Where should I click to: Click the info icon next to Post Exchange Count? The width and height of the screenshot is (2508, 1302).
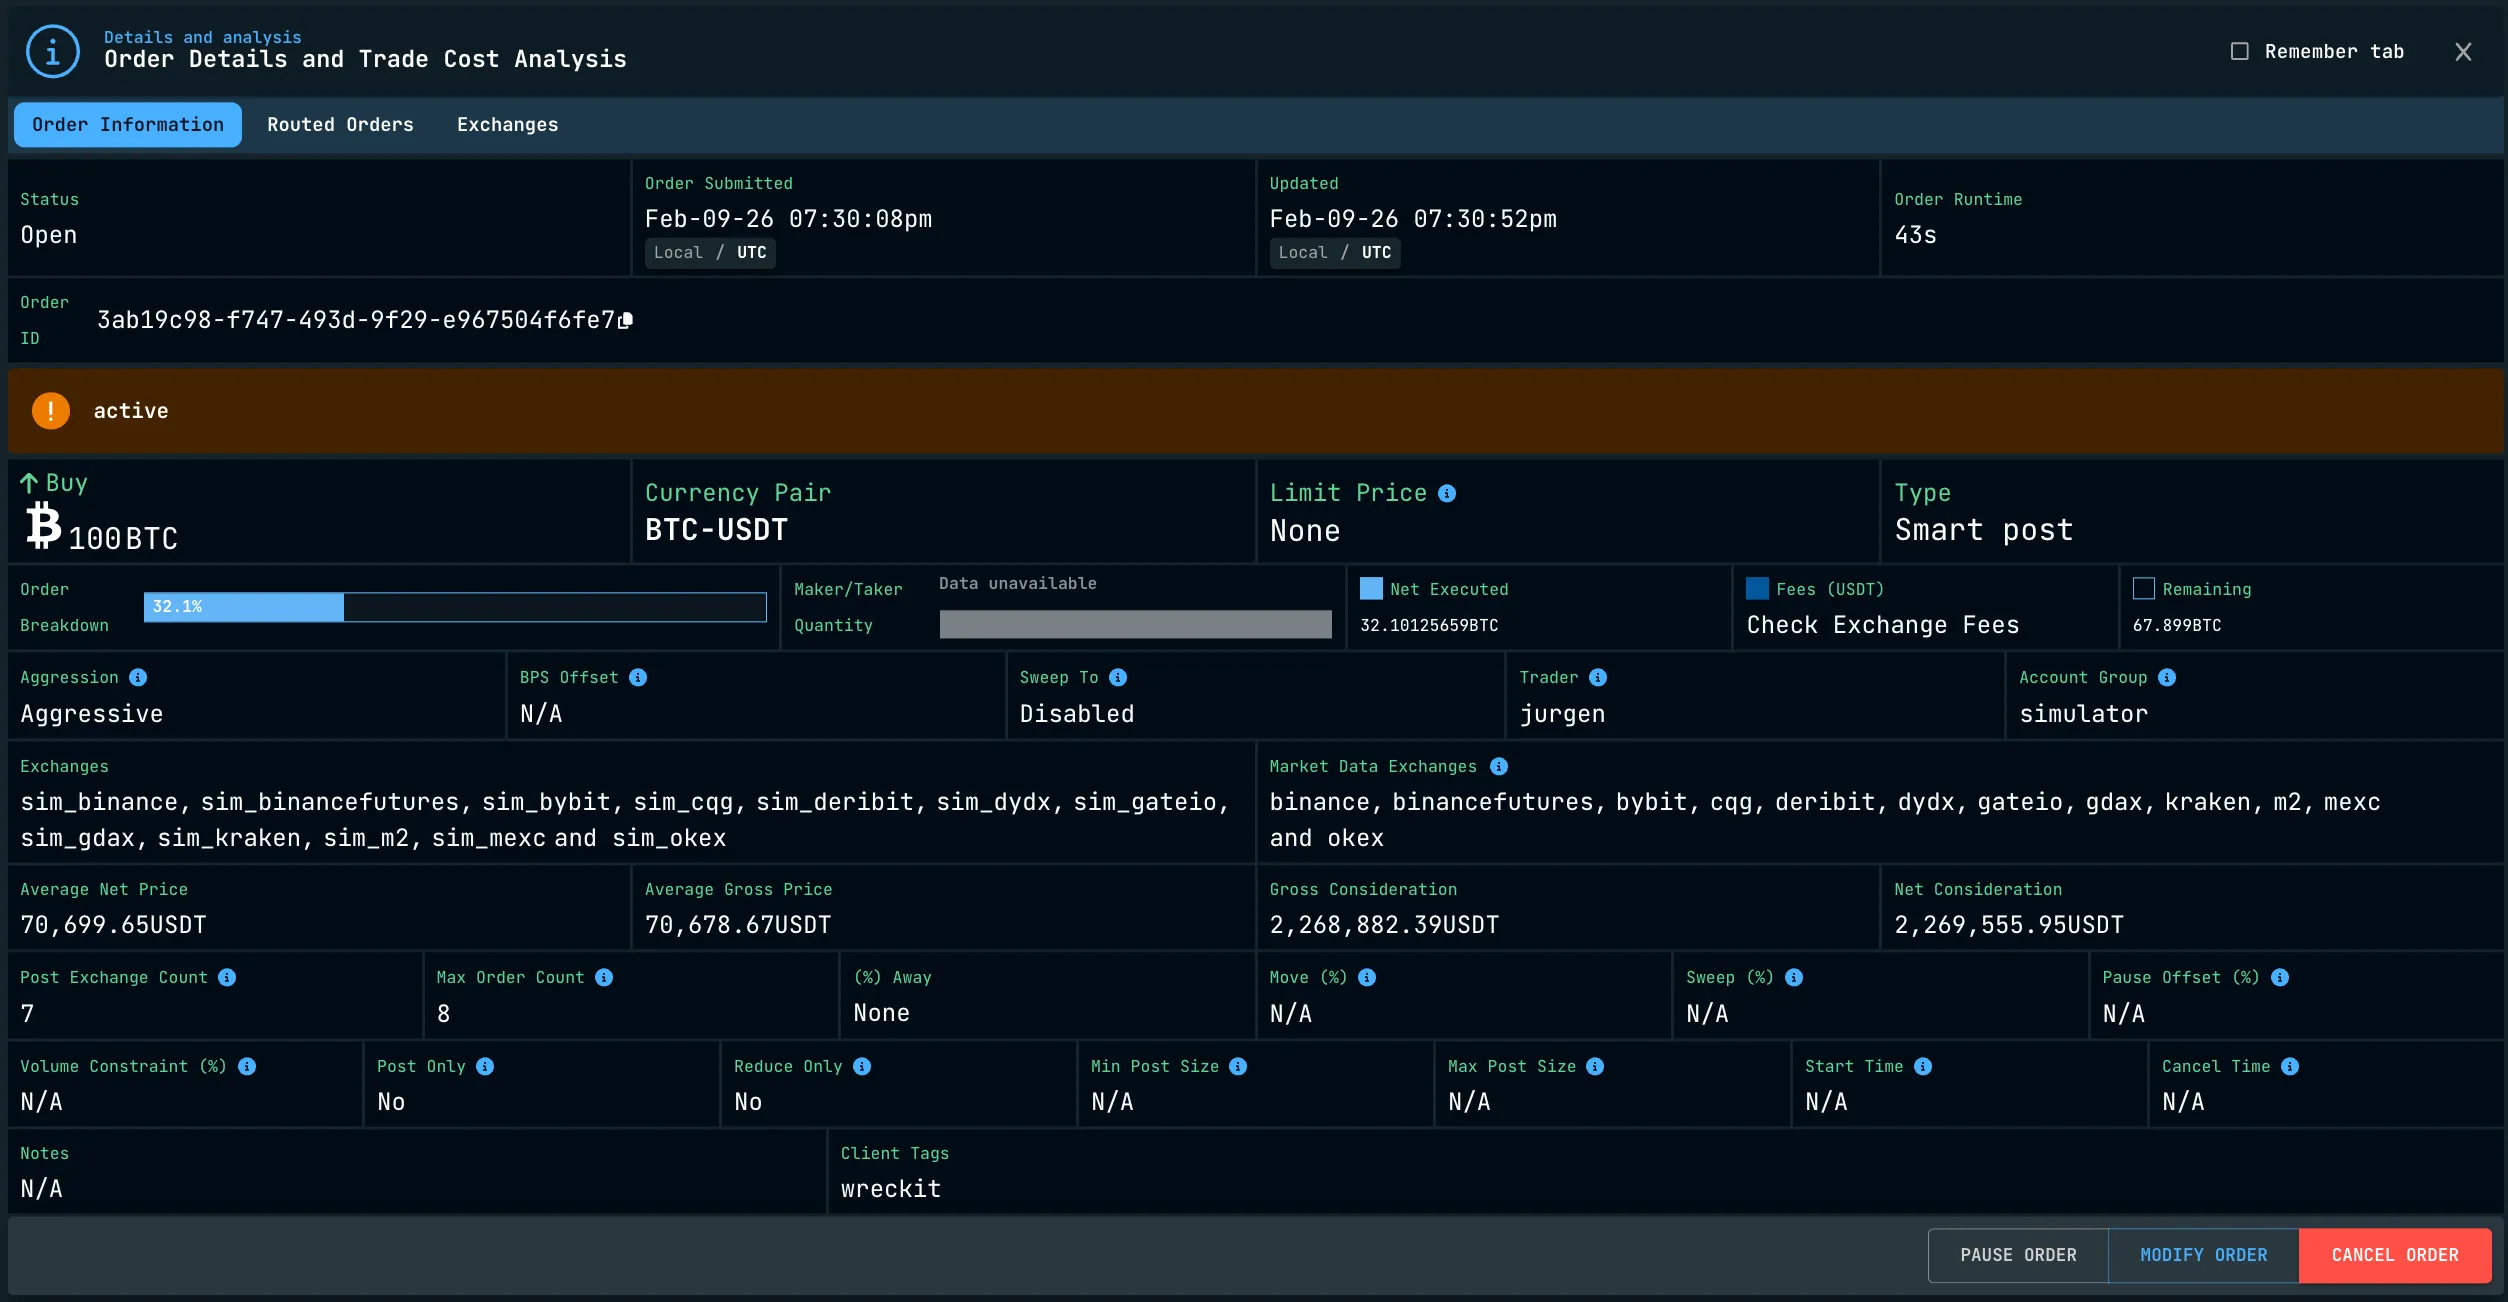click(227, 977)
